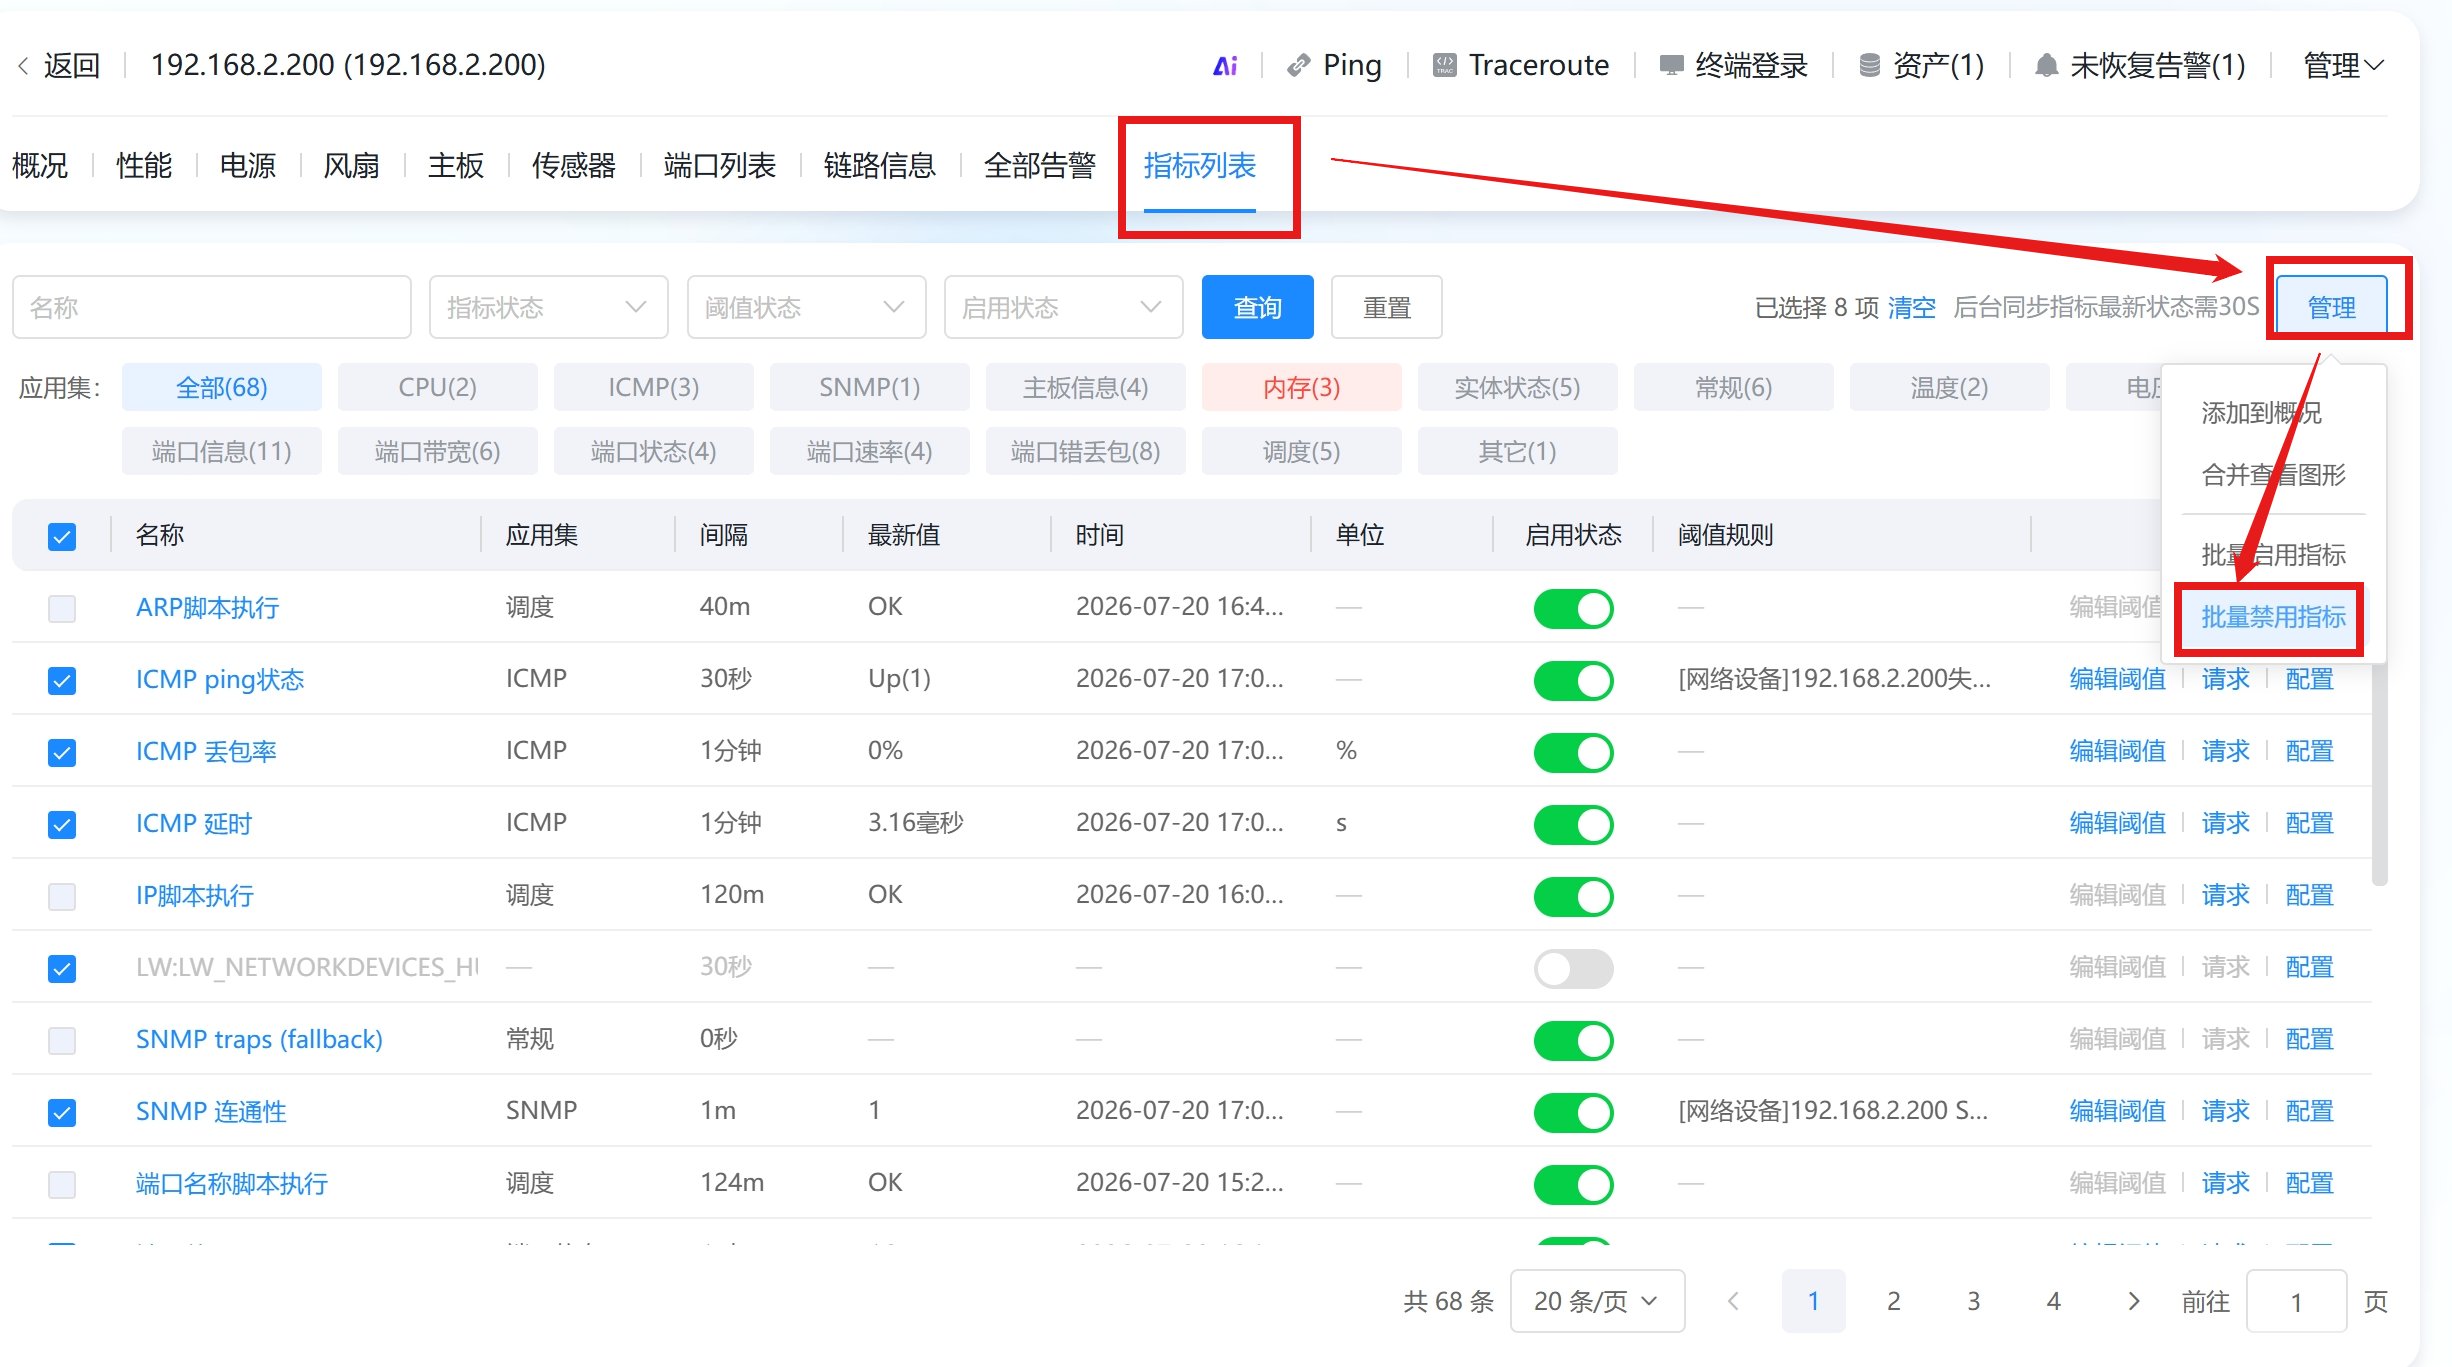The image size is (2452, 1367).
Task: Click the 终端登录 monitor icon
Action: pos(1671,66)
